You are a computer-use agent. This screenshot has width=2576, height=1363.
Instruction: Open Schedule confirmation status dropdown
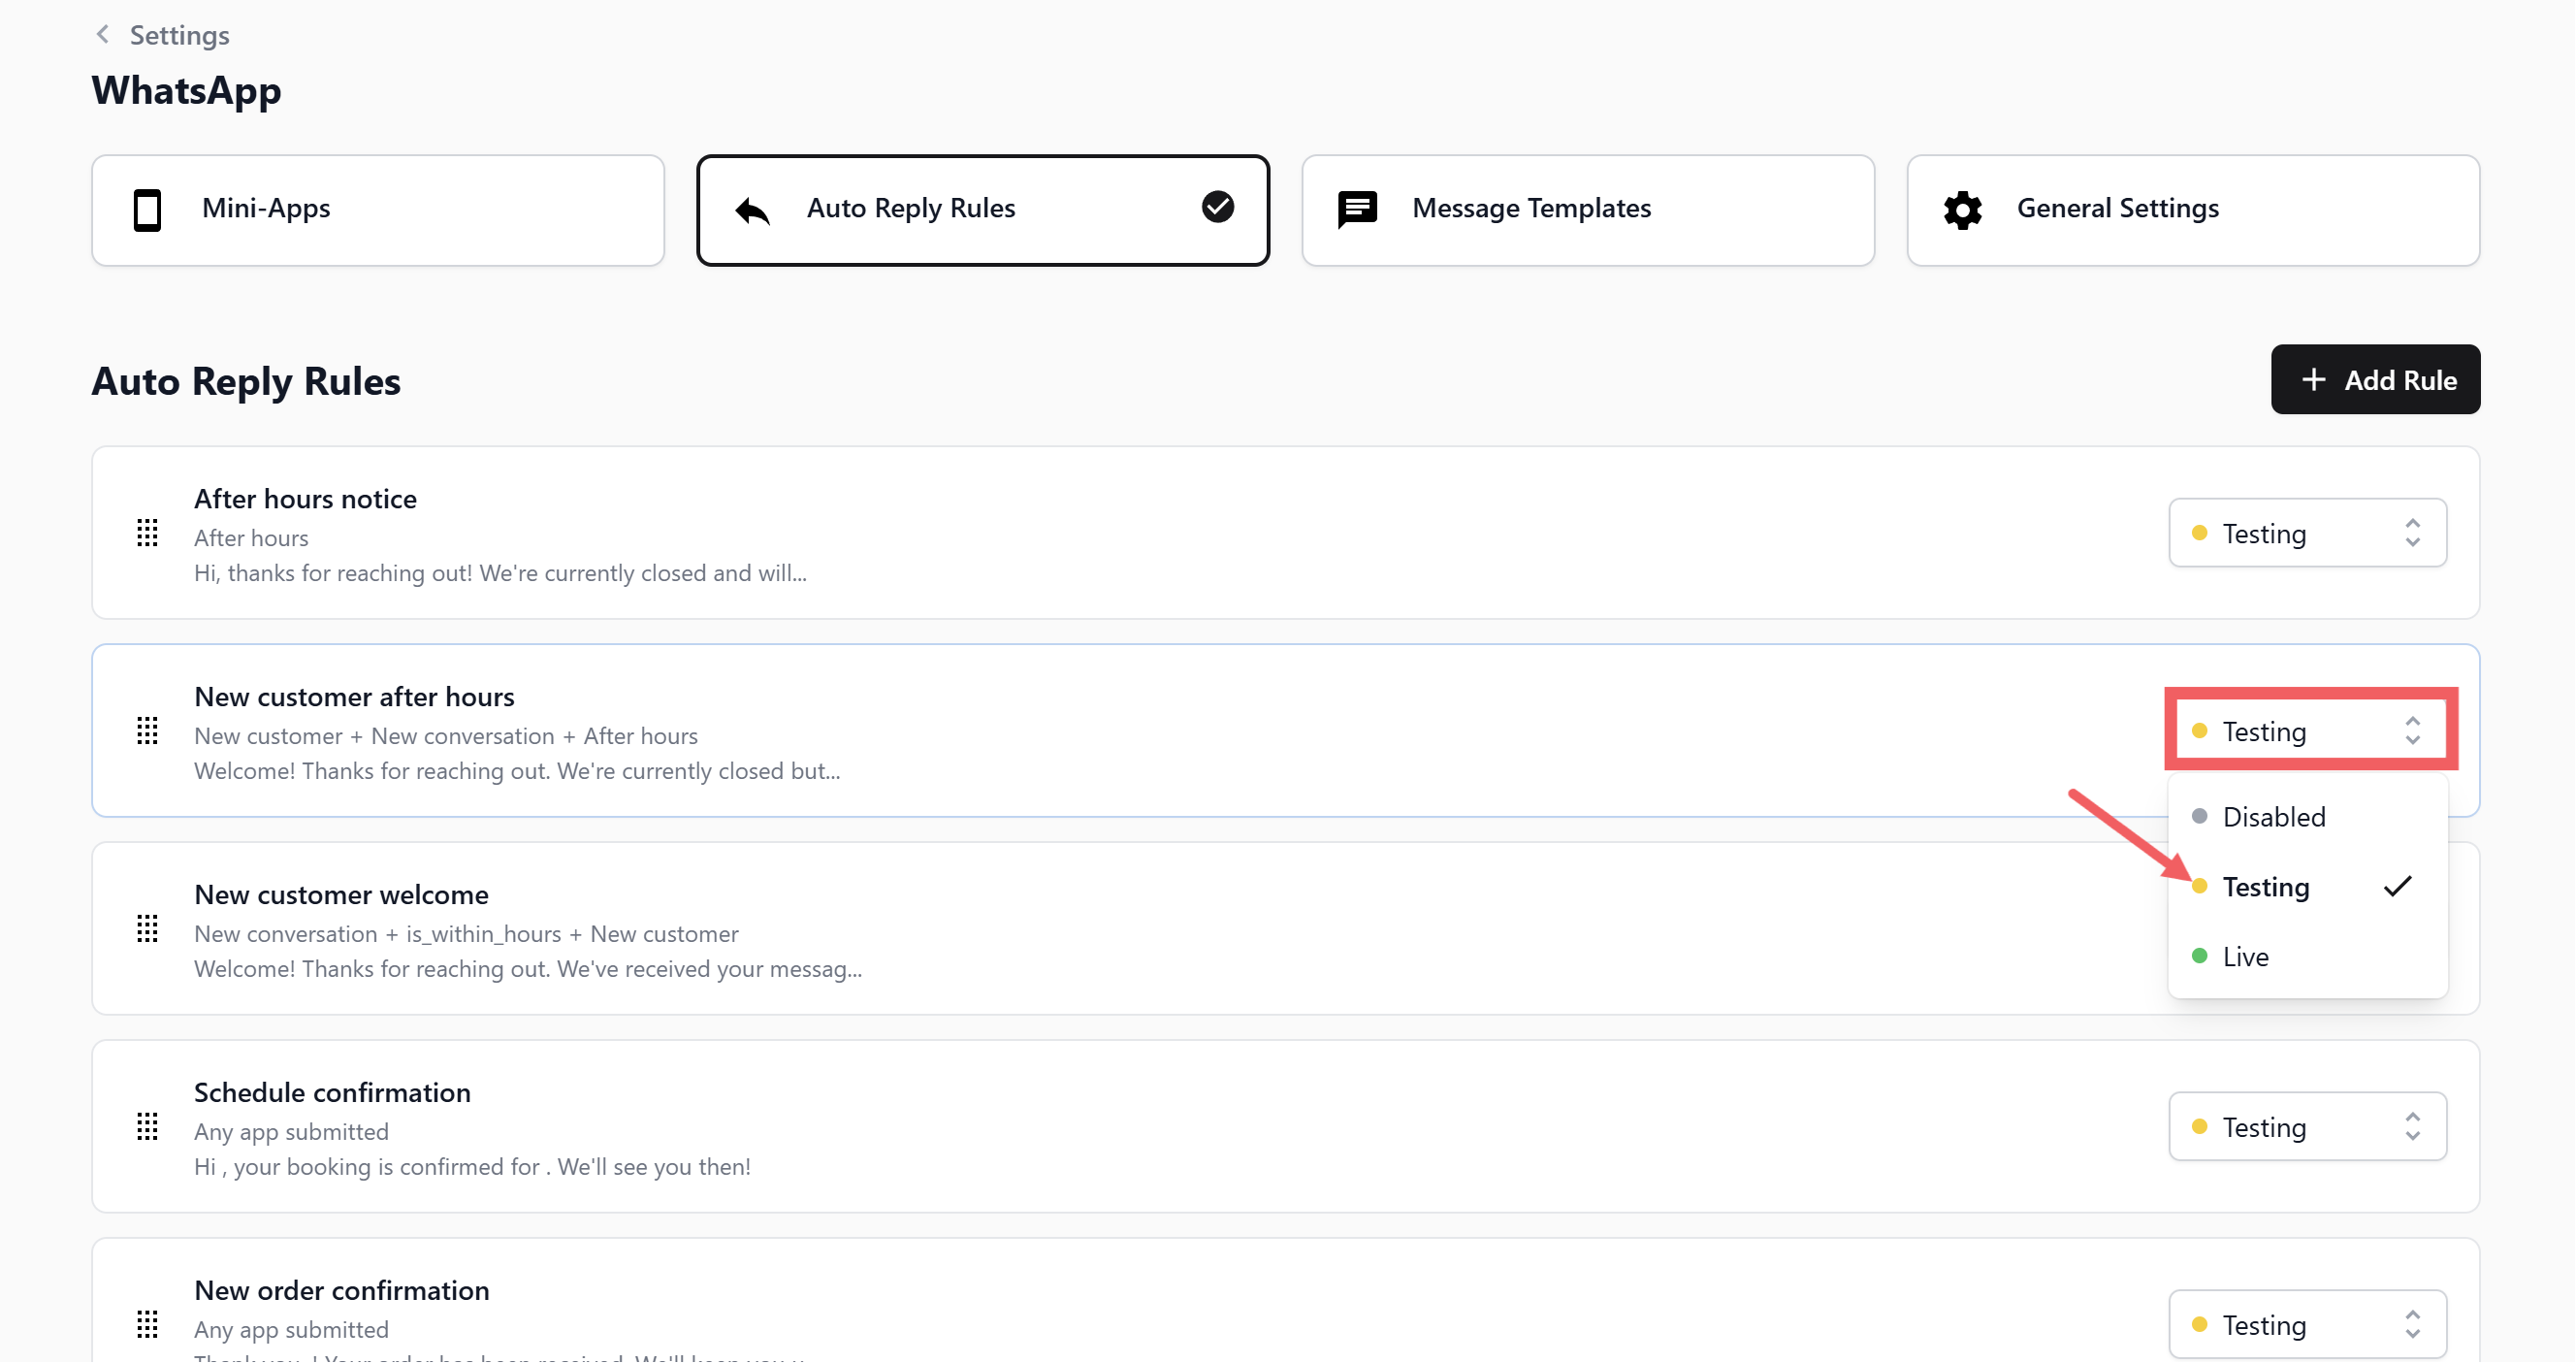(x=2306, y=1127)
